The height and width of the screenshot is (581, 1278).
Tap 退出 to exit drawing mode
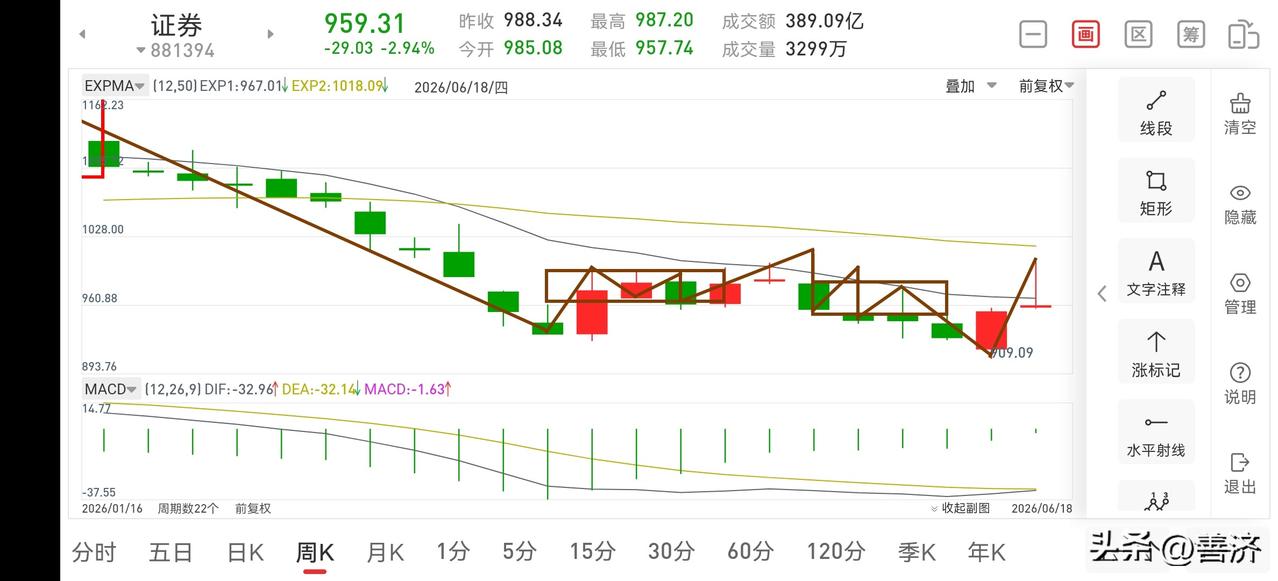click(x=1240, y=473)
